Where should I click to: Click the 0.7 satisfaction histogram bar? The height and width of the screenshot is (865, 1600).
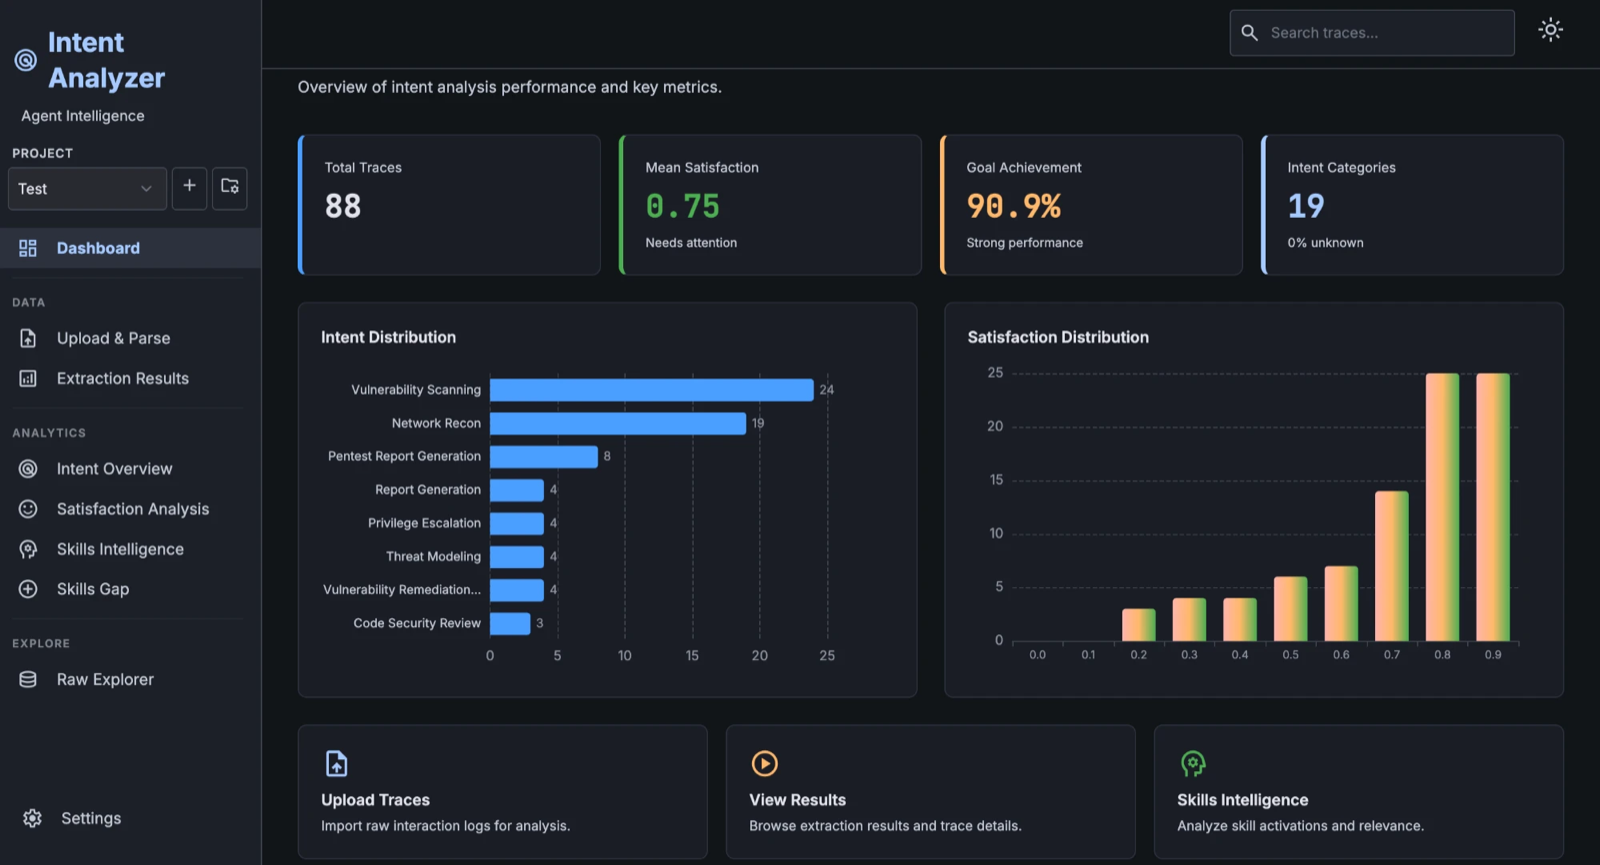pos(1391,566)
